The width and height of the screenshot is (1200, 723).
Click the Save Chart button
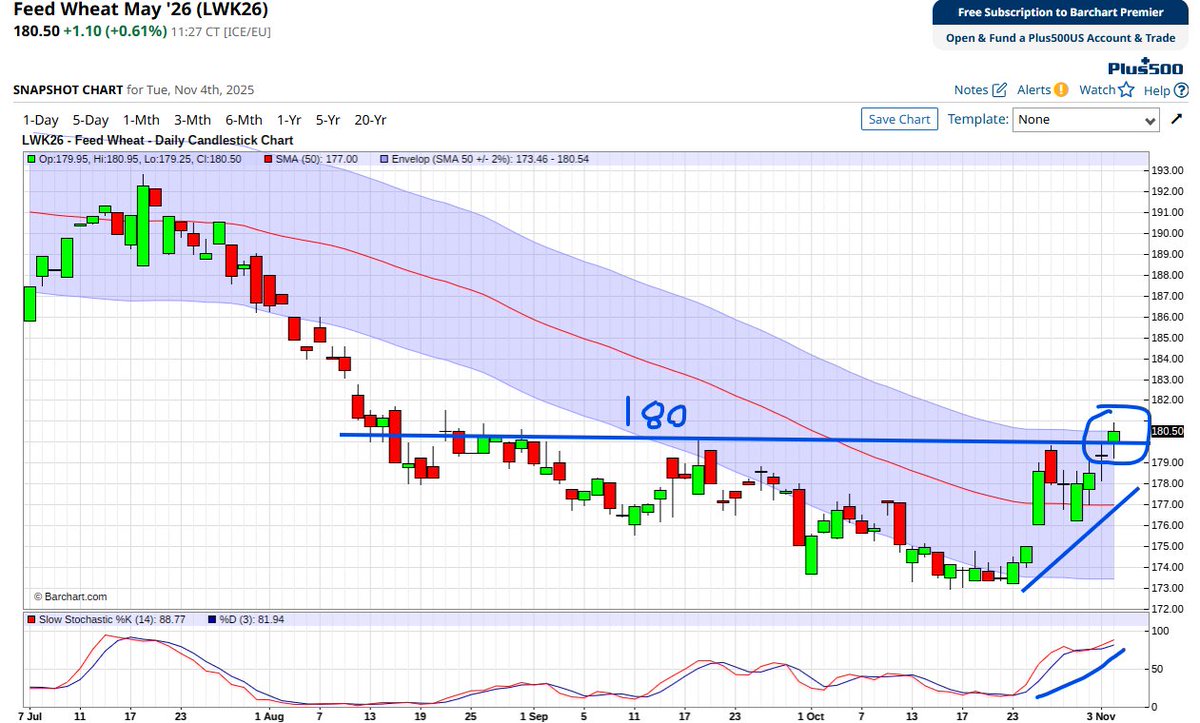(899, 119)
